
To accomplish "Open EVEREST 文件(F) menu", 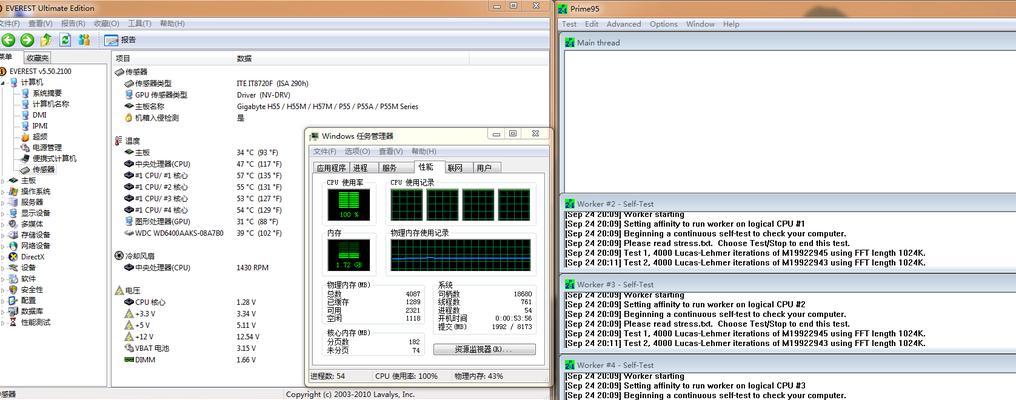I will pyautogui.click(x=9, y=23).
